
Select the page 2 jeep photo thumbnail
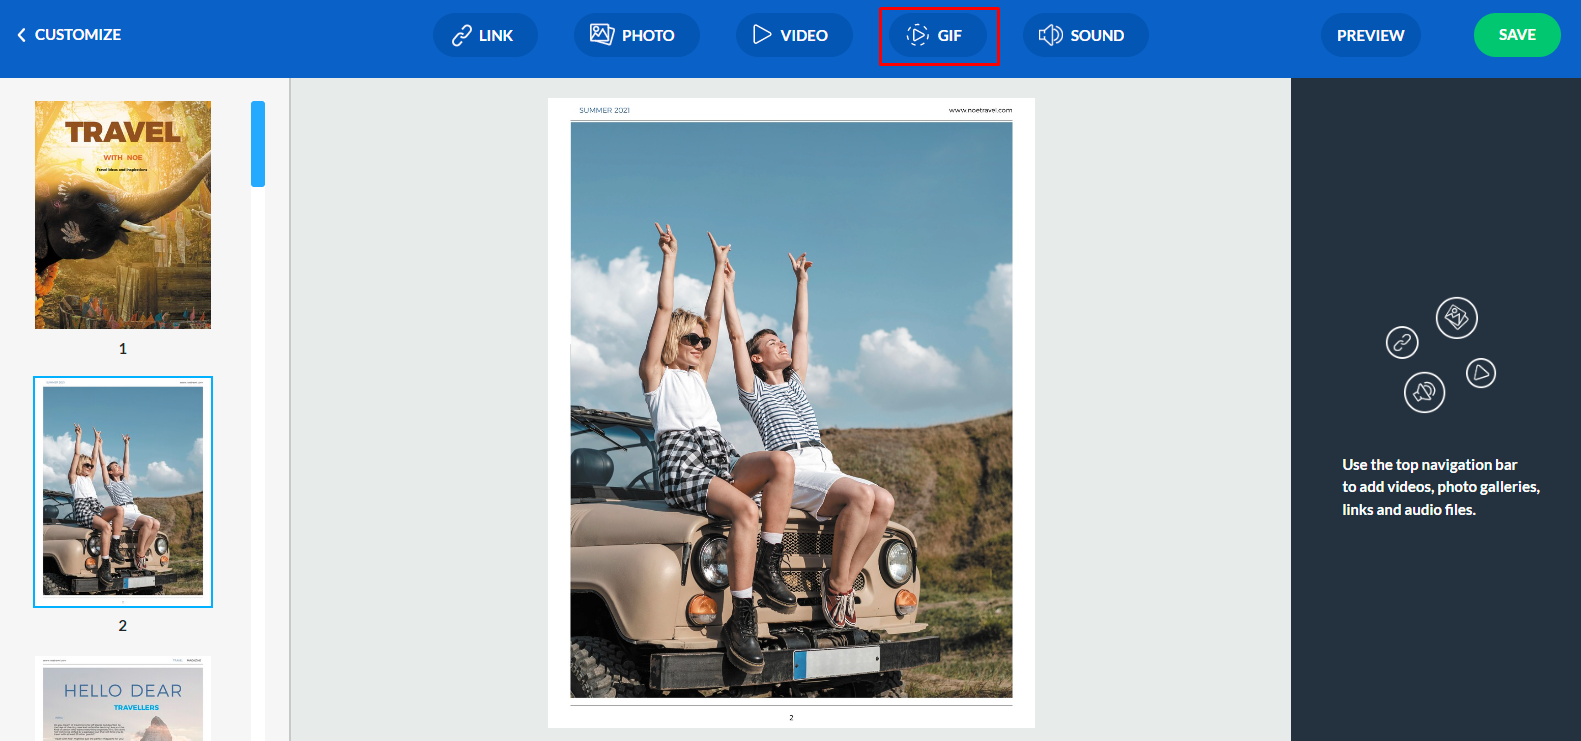pyautogui.click(x=123, y=492)
